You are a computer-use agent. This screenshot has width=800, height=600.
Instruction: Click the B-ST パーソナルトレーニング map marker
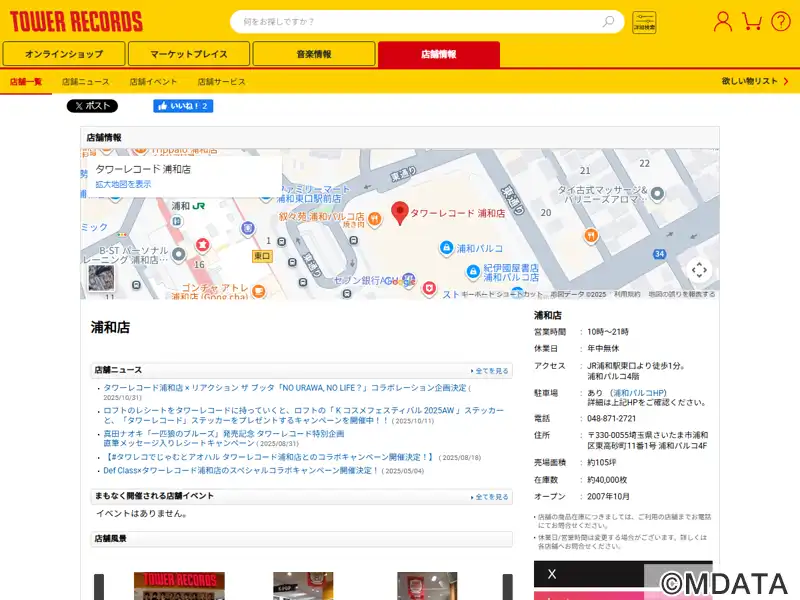pos(179,254)
